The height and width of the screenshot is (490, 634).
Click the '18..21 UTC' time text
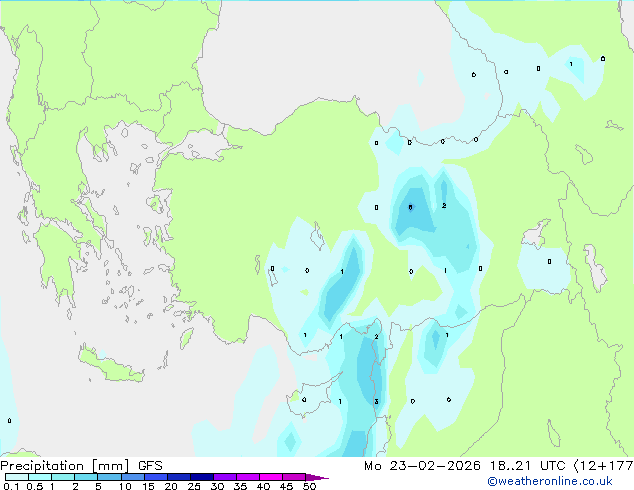coord(526,466)
